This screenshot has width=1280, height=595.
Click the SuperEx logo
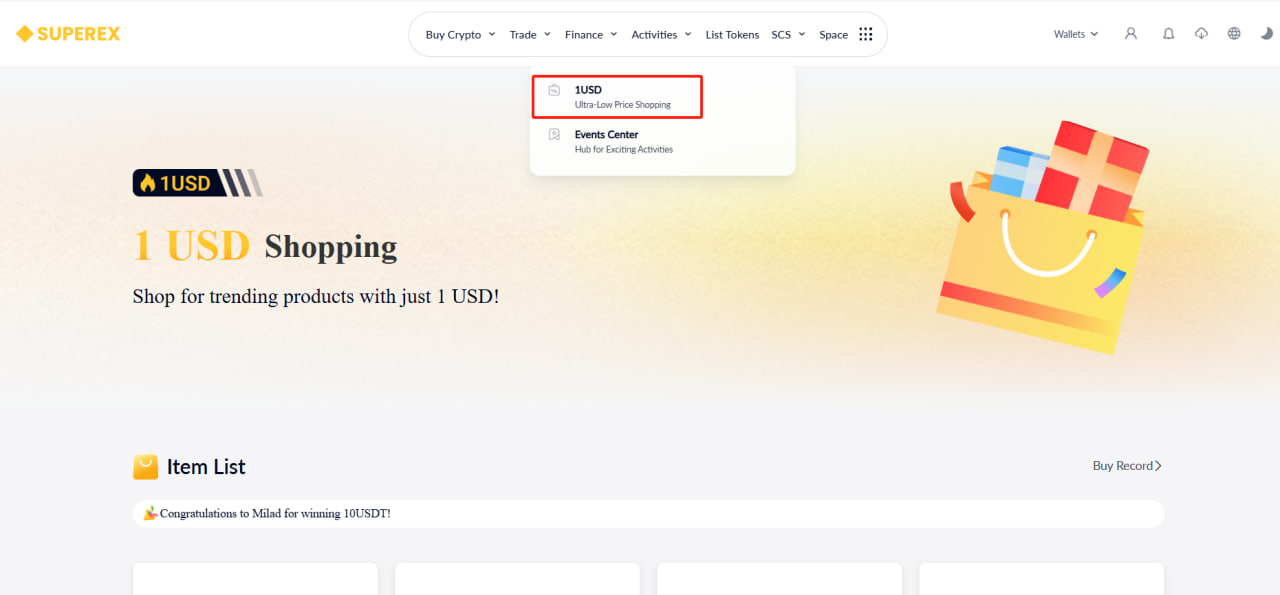[68, 34]
